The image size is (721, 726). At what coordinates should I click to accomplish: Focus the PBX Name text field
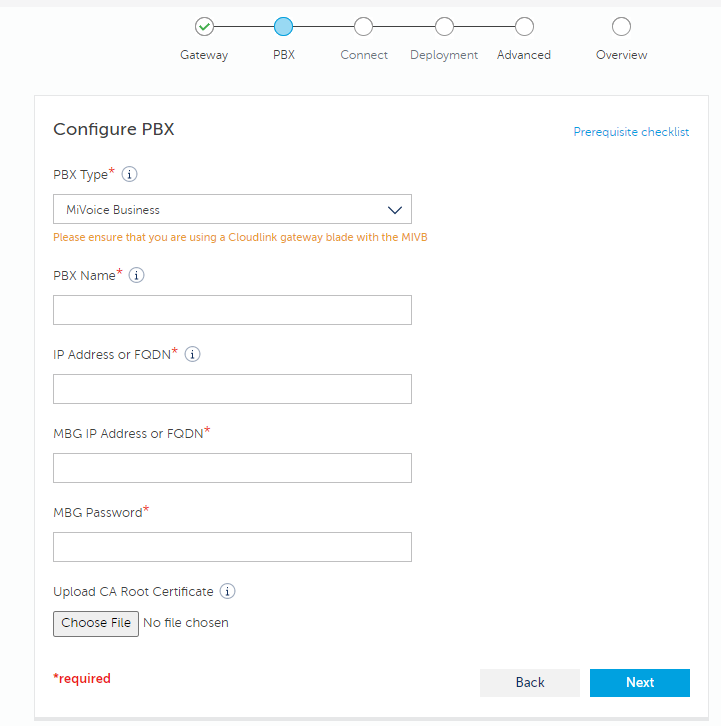tap(232, 310)
